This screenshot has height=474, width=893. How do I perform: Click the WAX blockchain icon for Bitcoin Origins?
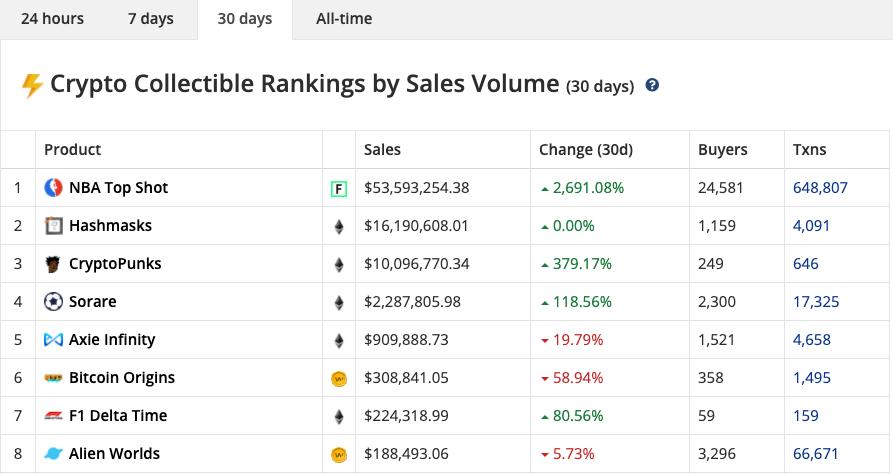pyautogui.click(x=339, y=378)
